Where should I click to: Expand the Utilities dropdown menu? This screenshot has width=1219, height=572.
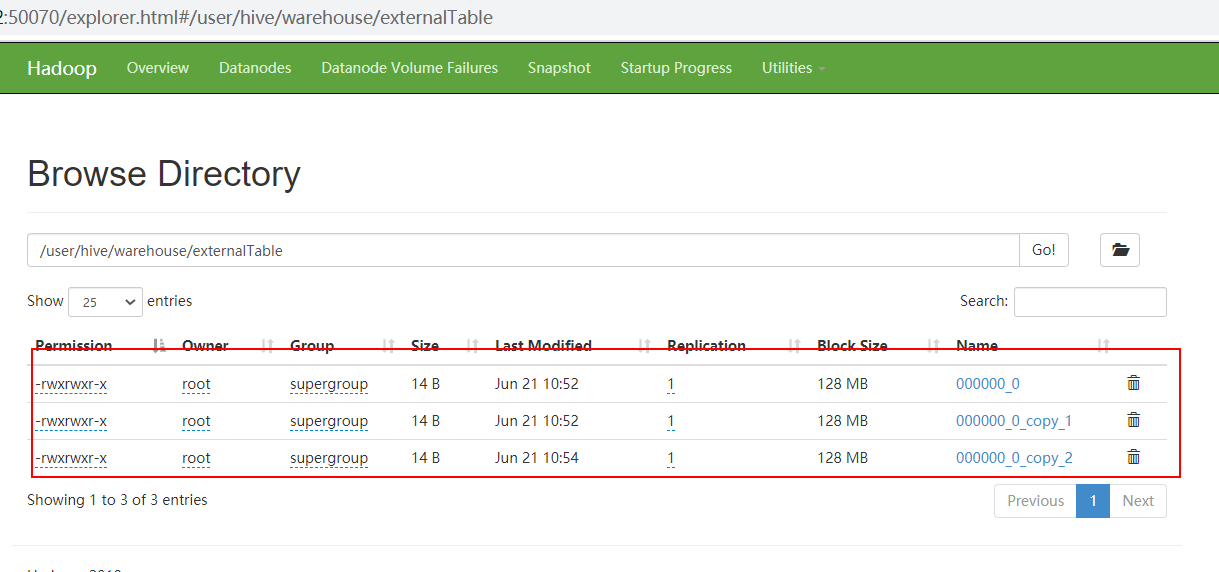click(x=794, y=68)
